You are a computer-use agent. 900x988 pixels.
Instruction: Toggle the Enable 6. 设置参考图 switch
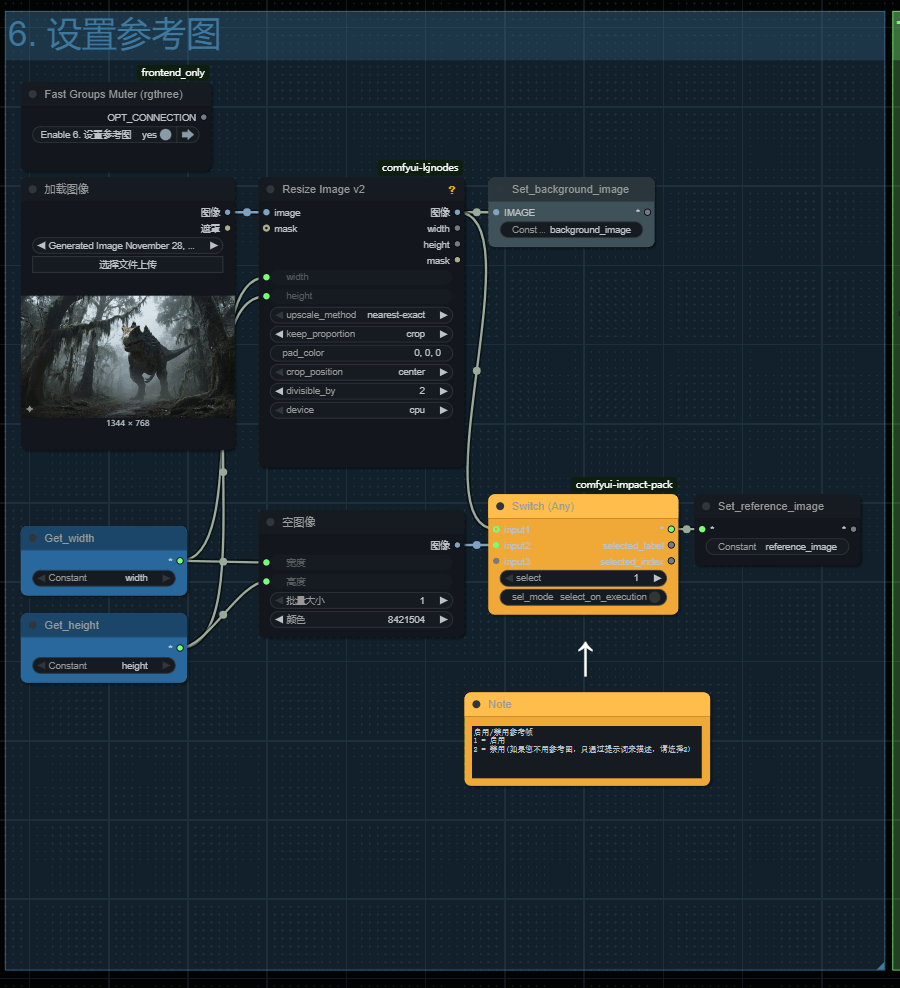coord(165,135)
